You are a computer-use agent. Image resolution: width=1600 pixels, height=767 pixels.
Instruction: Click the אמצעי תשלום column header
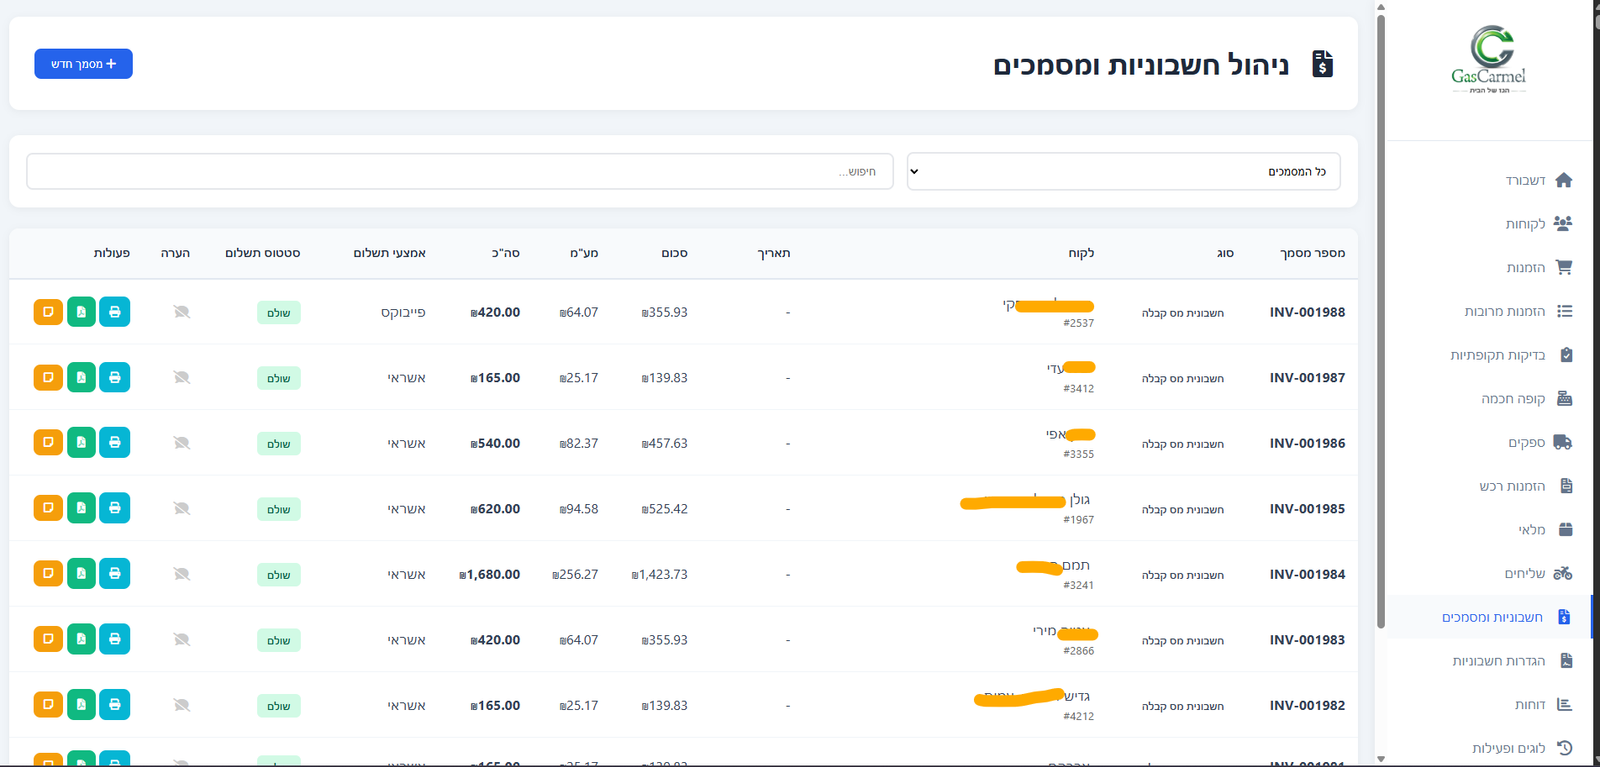(389, 253)
